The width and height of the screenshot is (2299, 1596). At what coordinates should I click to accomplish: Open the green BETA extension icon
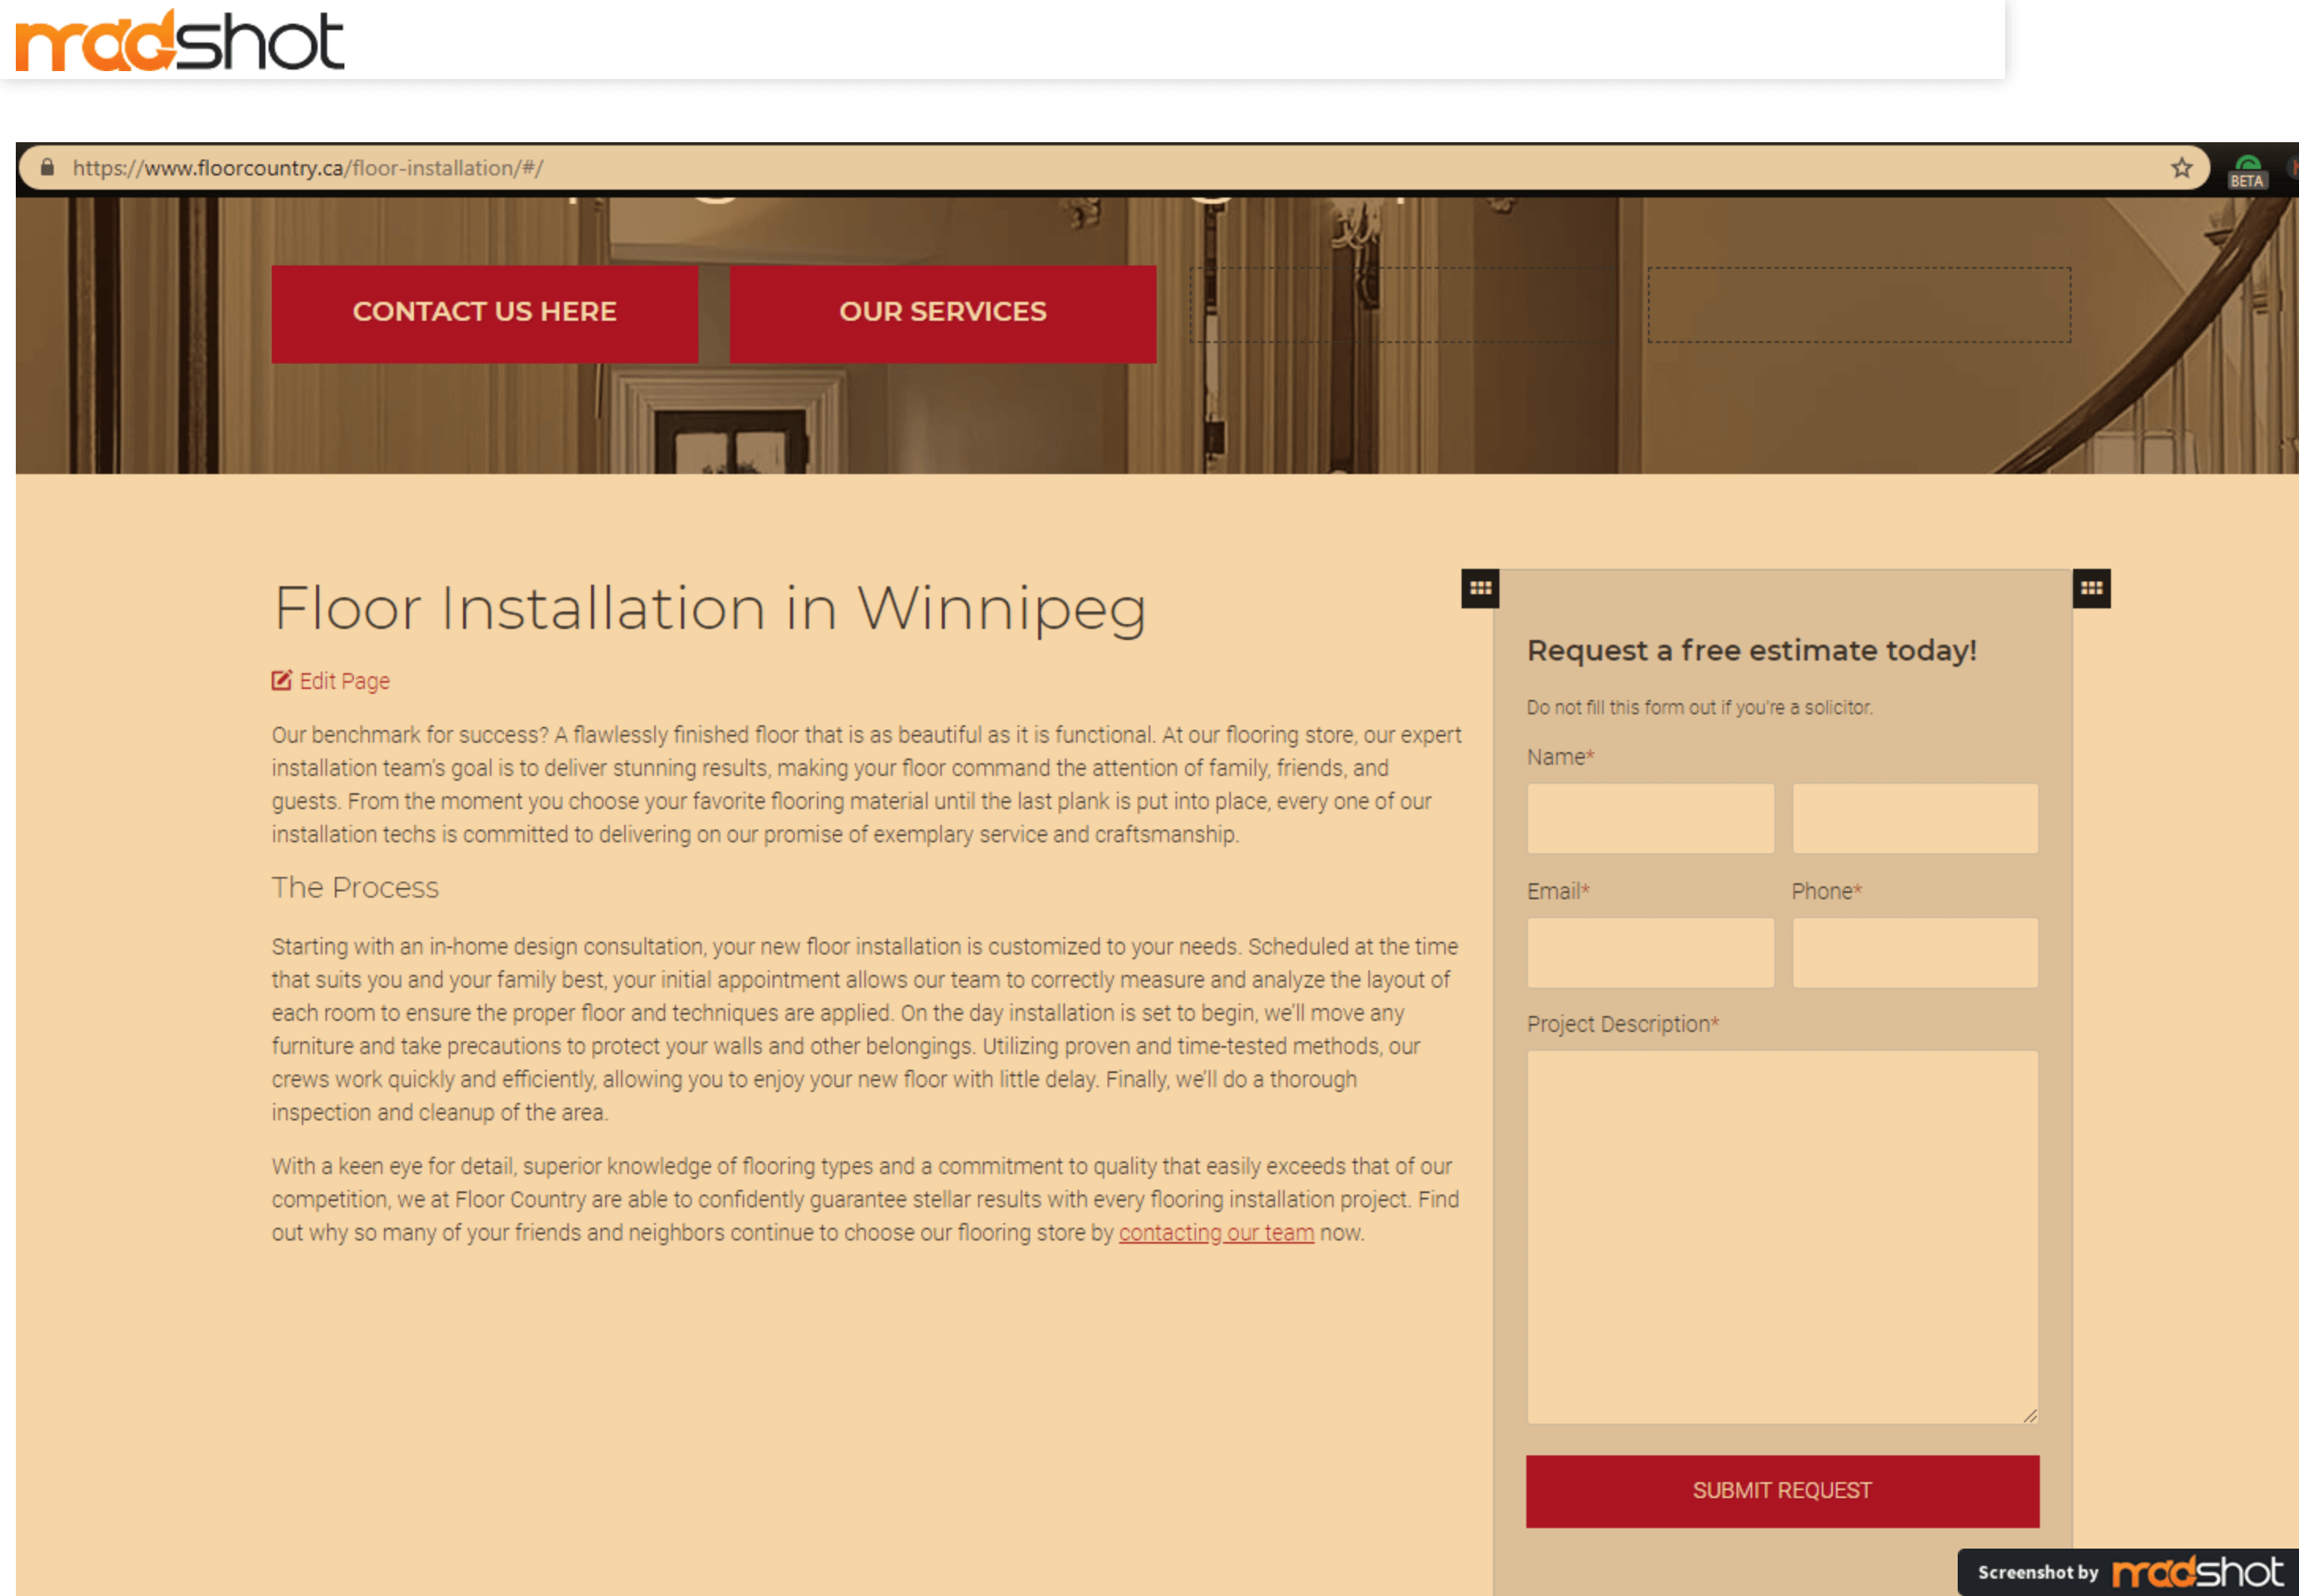2246,171
